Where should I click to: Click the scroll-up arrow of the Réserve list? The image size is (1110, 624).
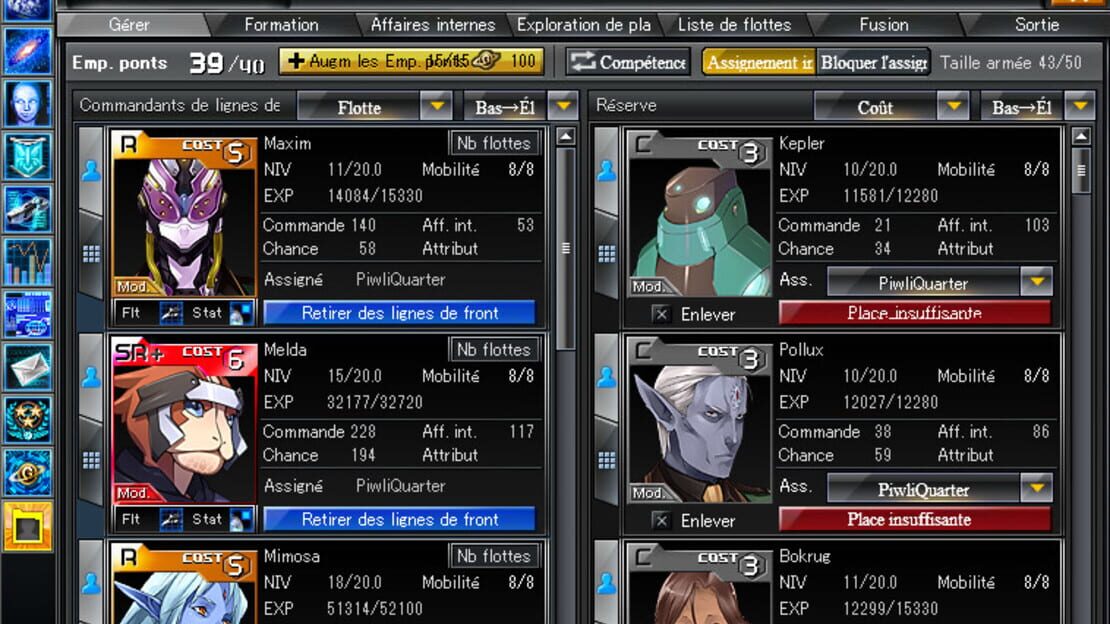coord(1081,136)
